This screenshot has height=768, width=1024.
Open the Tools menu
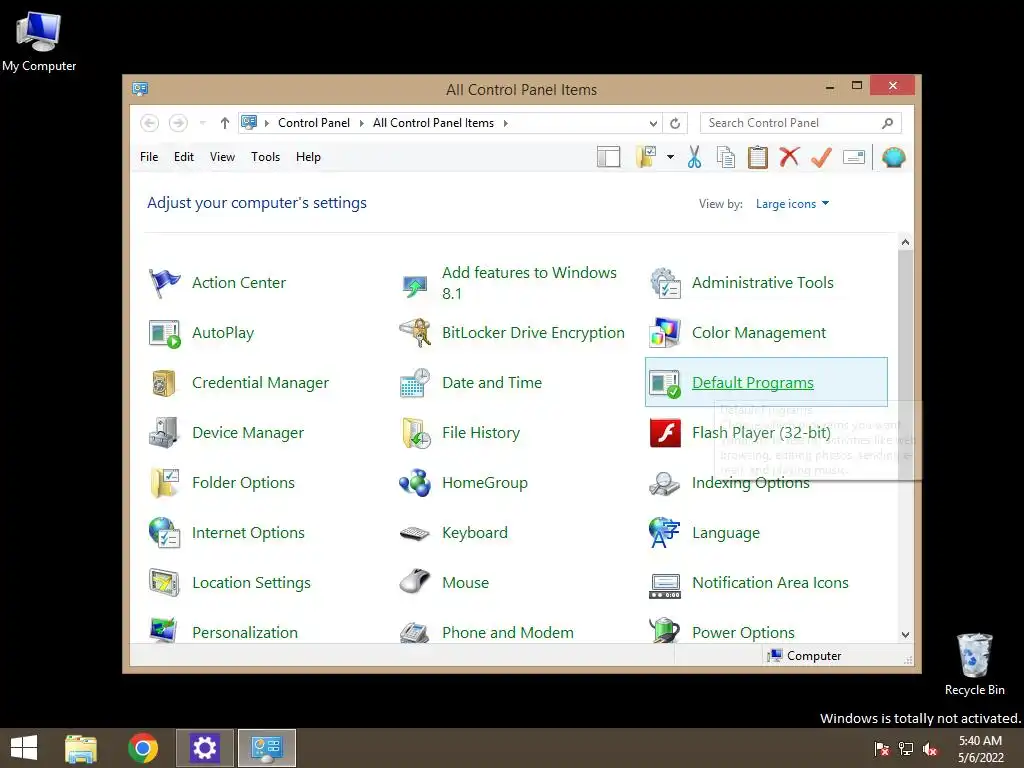tap(265, 157)
